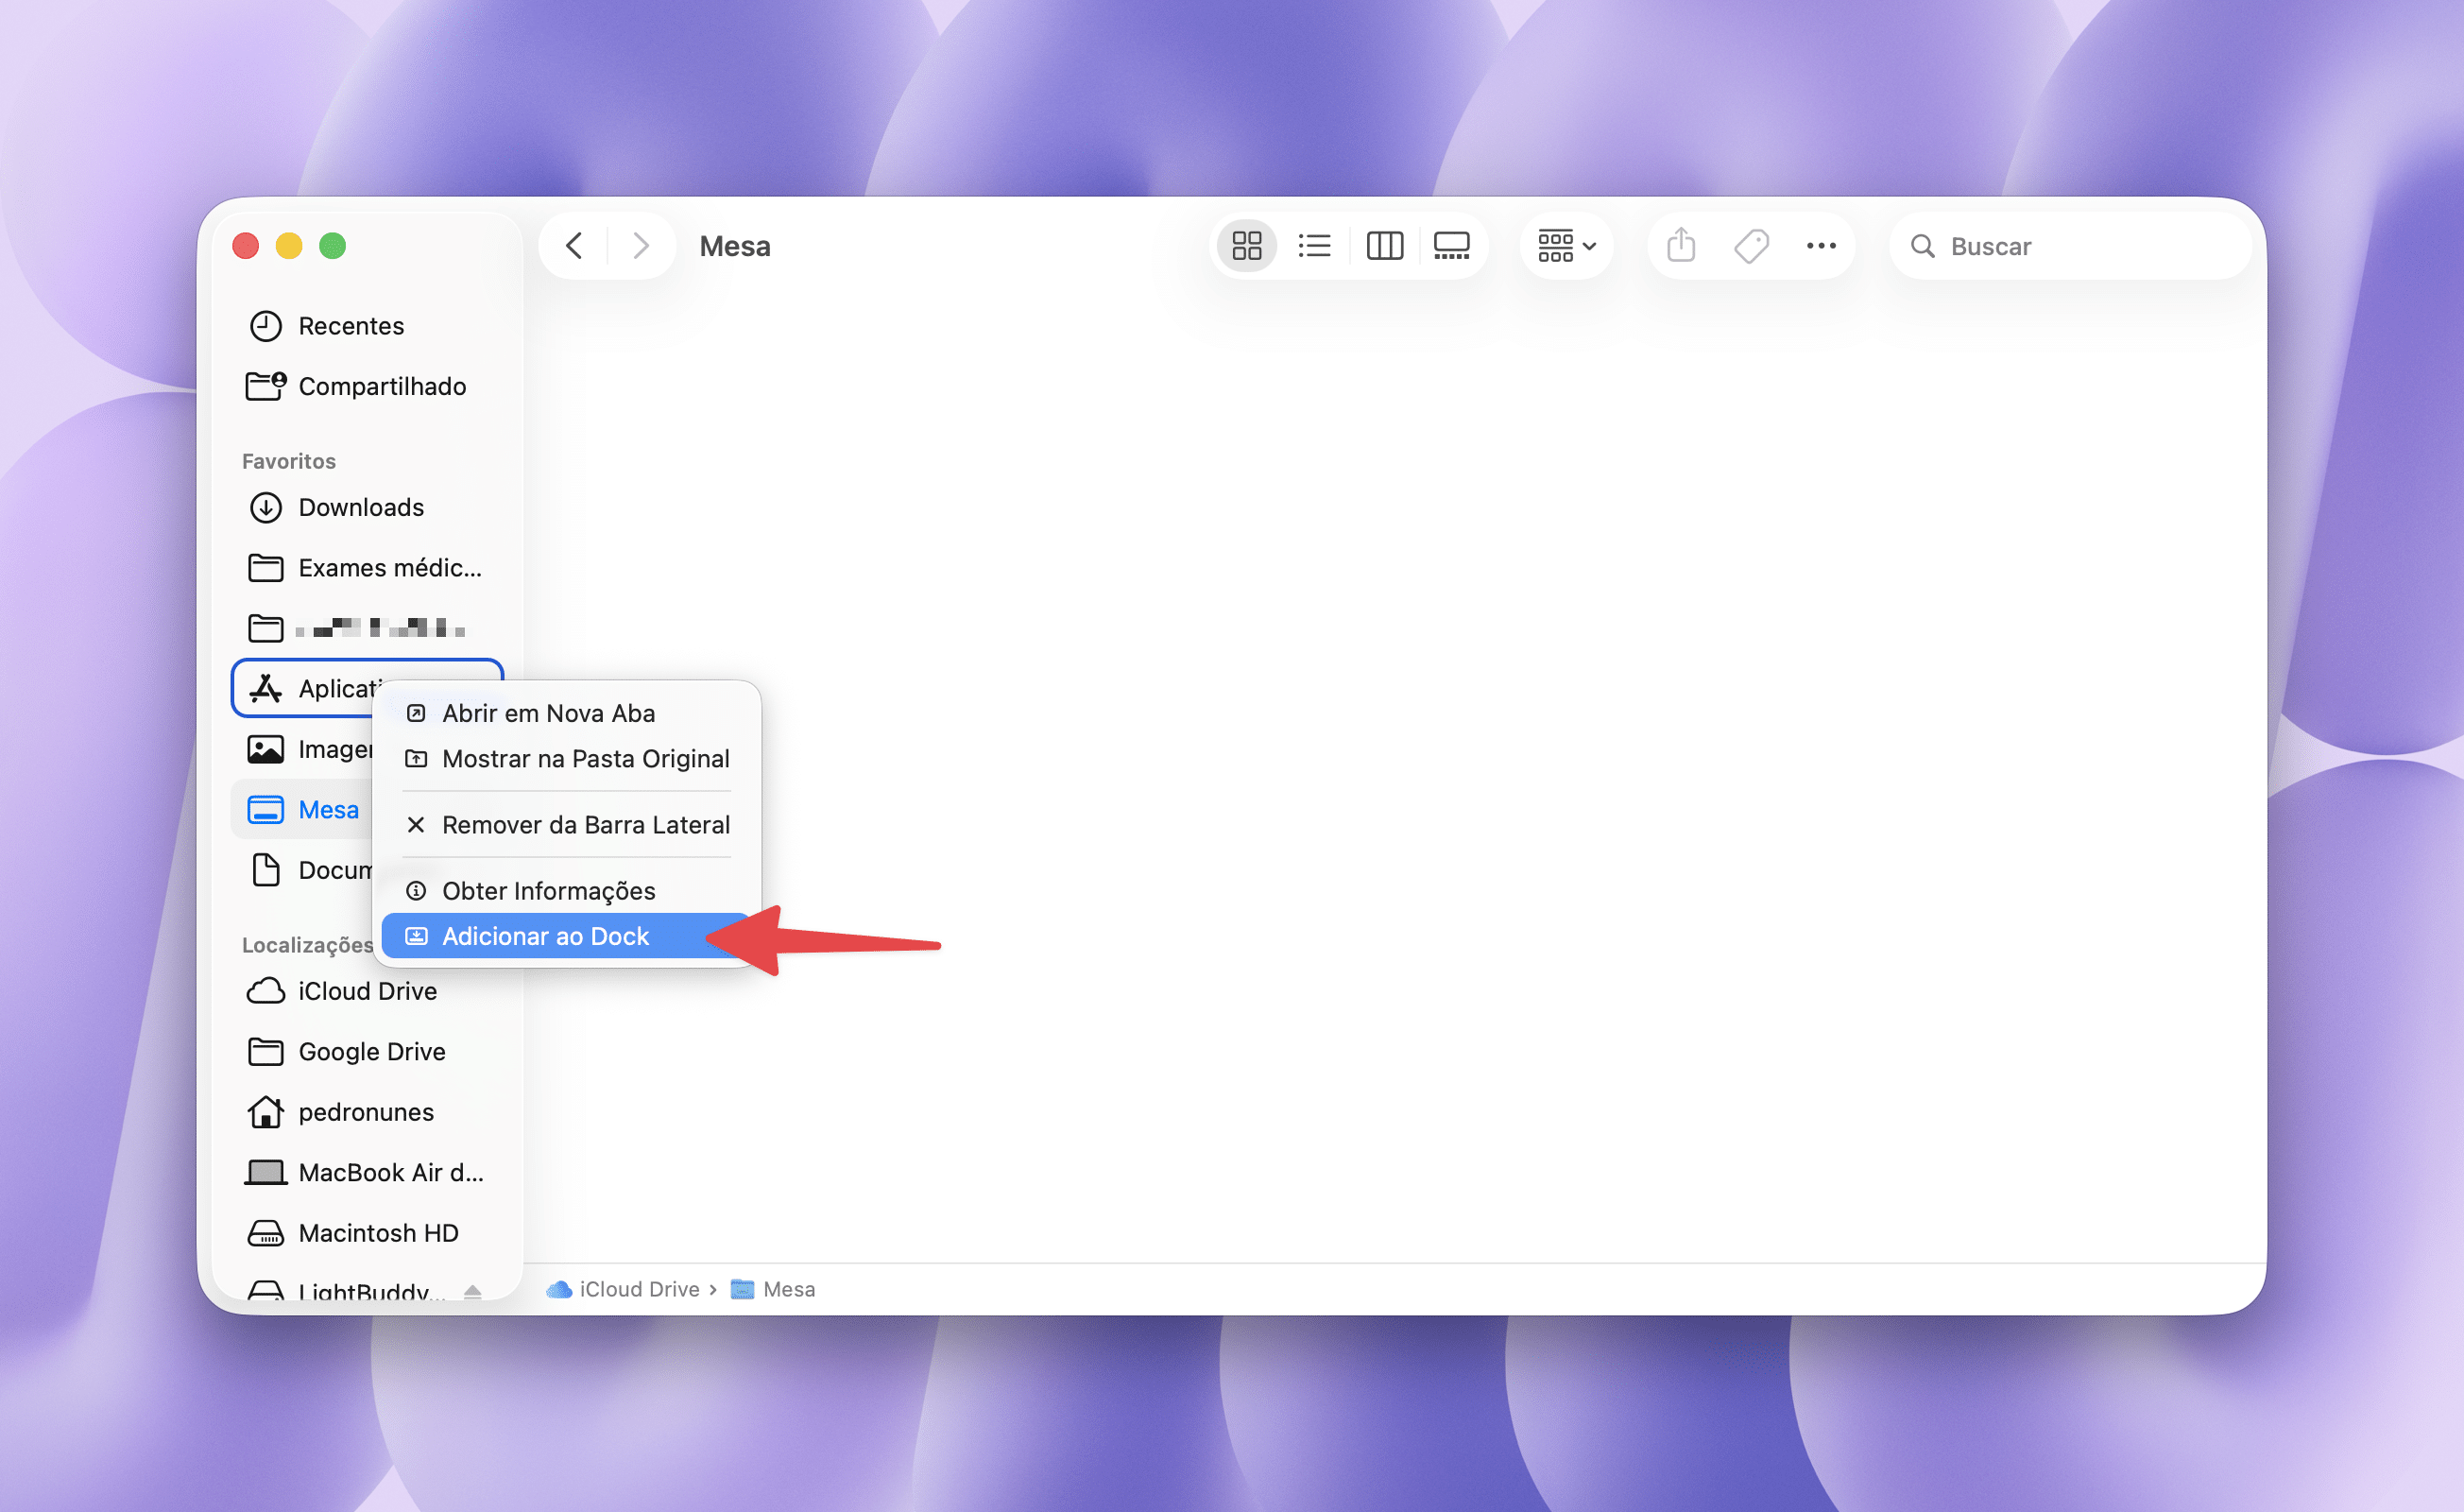Open Macintosh HD location

(x=378, y=1233)
